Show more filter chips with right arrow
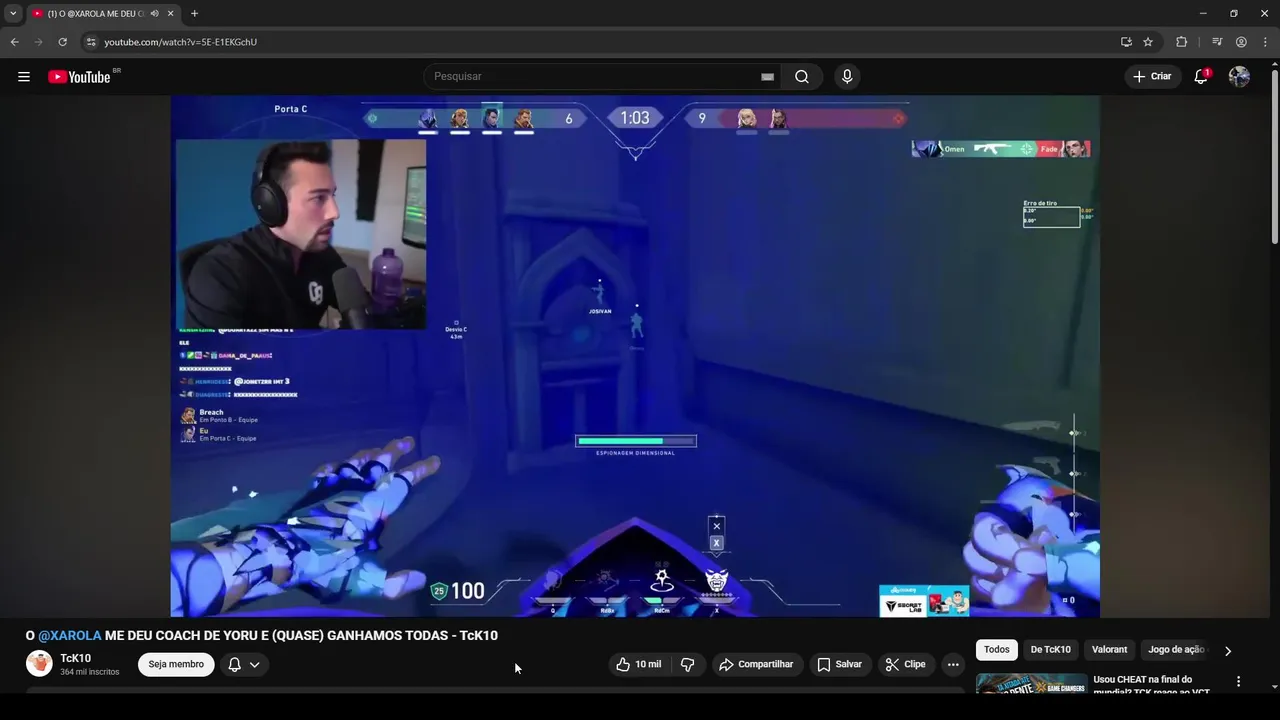1280x720 pixels. [1228, 651]
